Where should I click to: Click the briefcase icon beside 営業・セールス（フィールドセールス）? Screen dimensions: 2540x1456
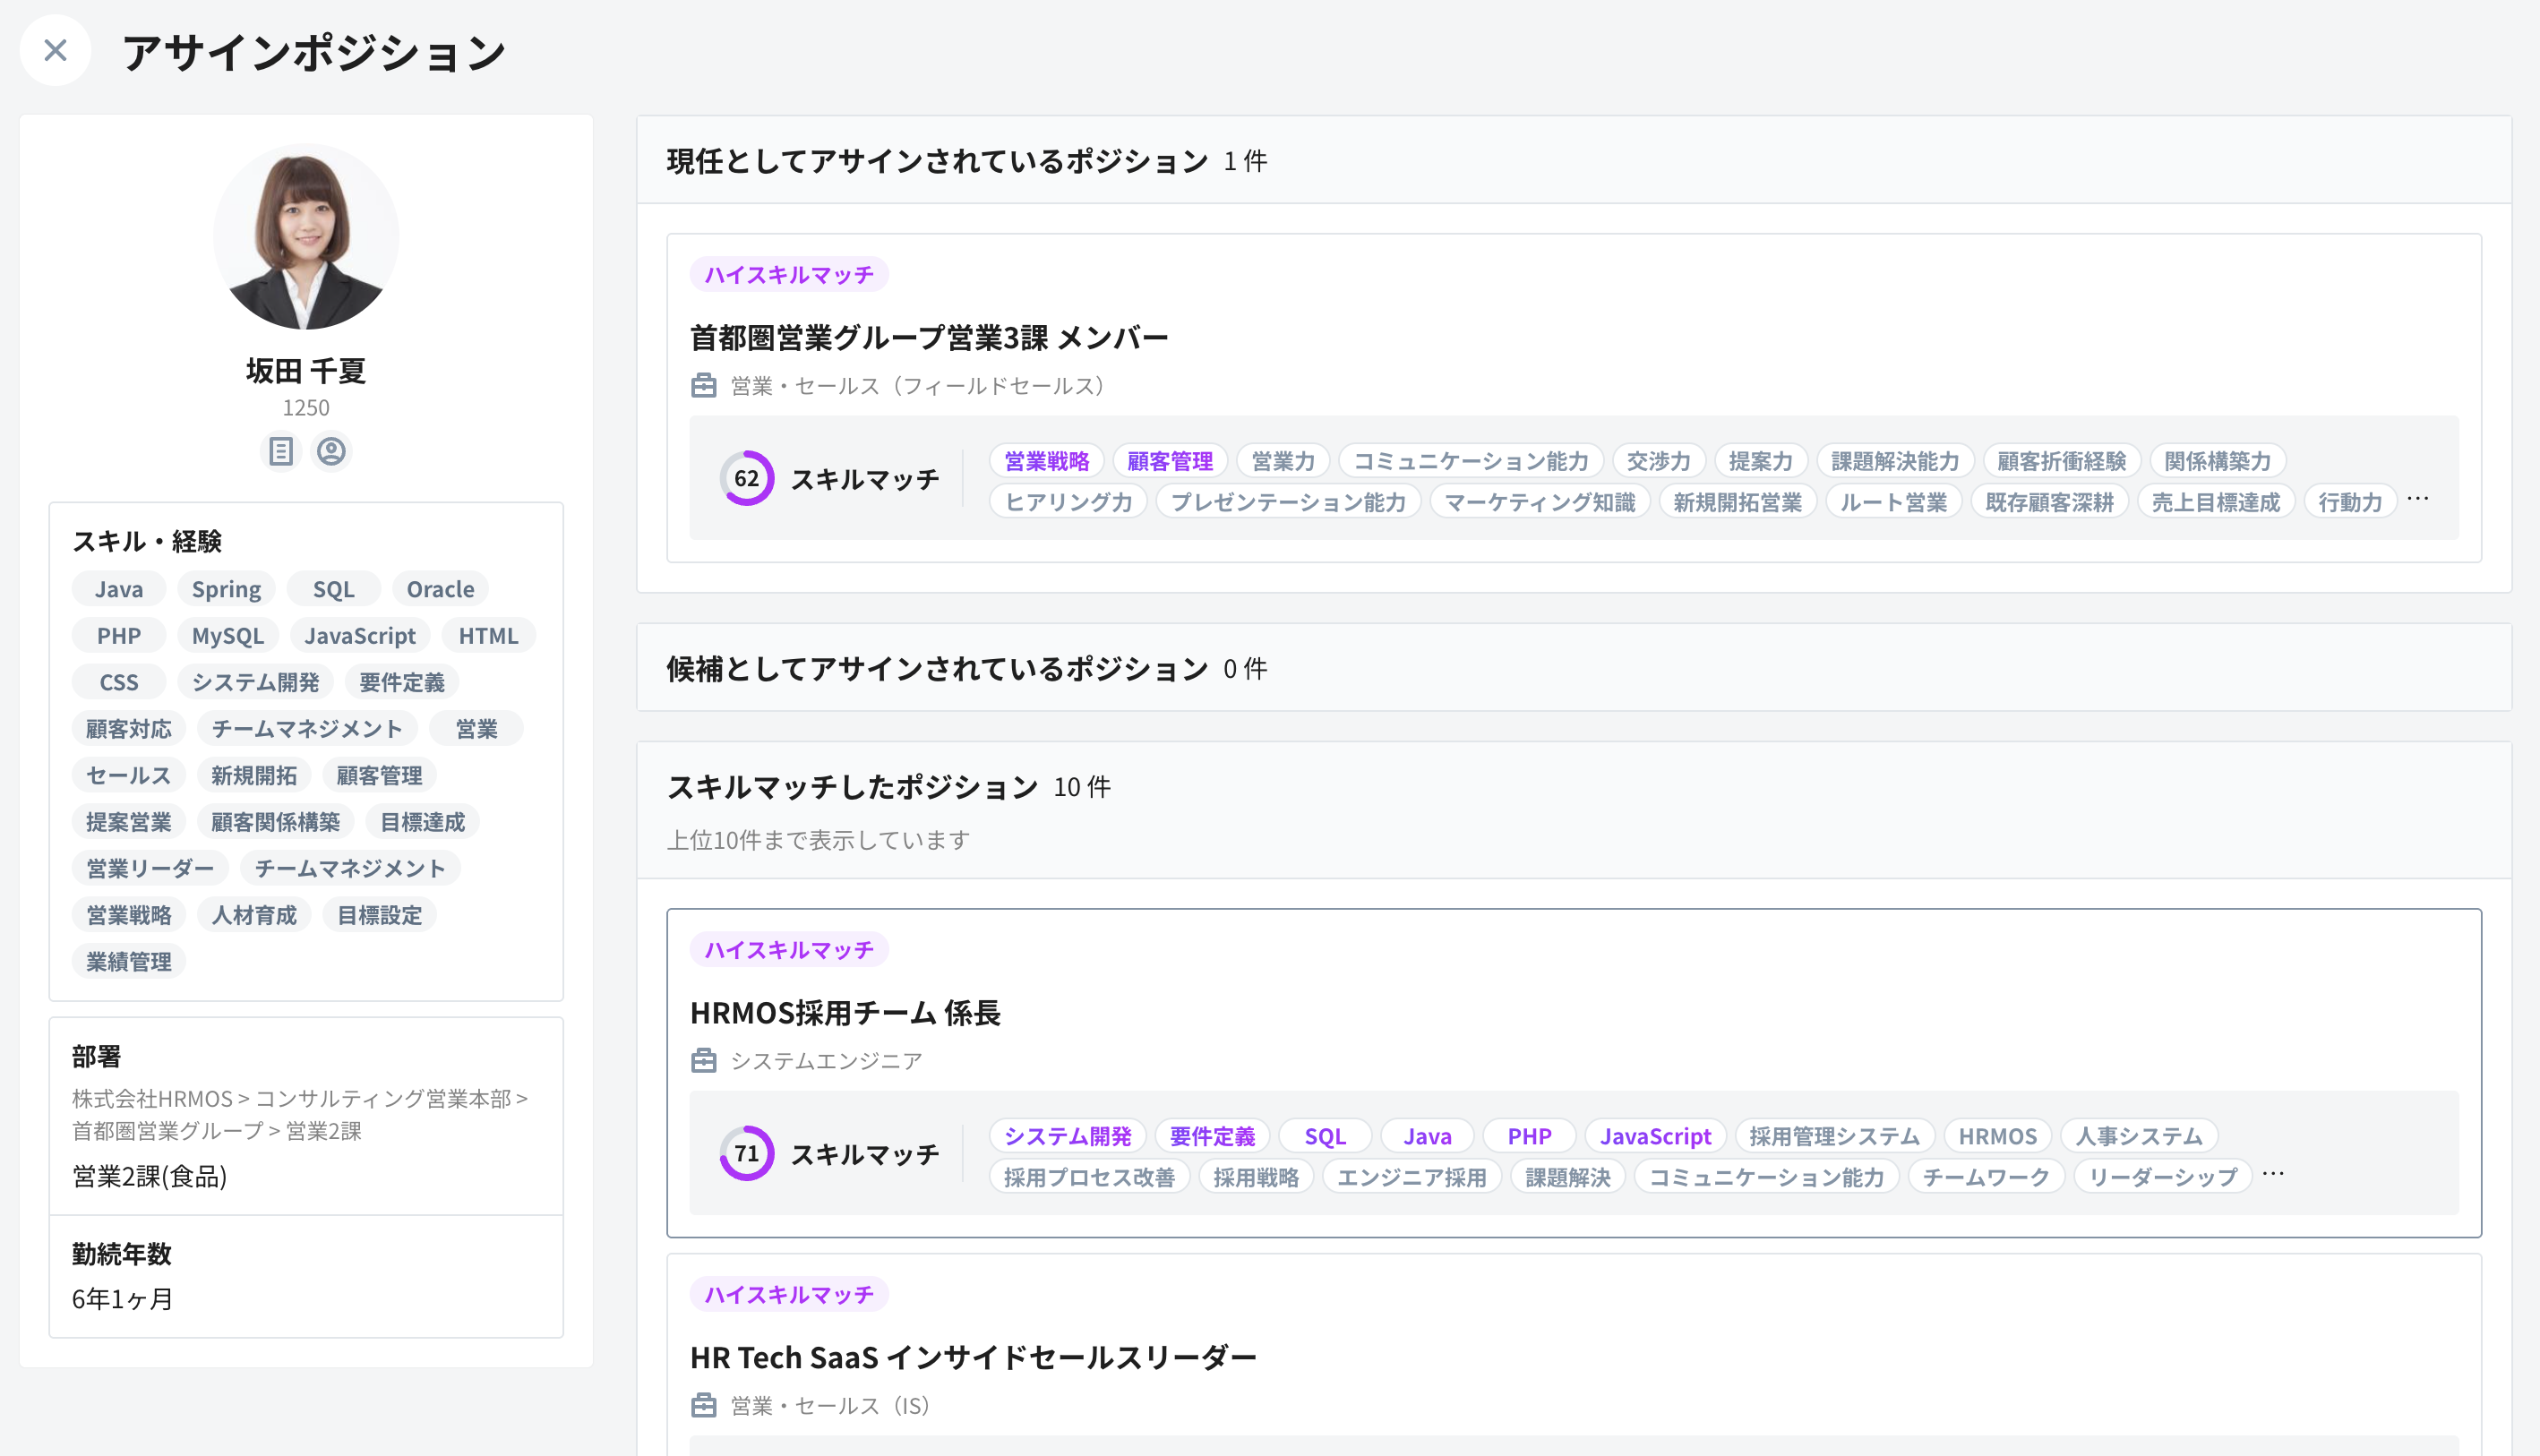(x=704, y=386)
